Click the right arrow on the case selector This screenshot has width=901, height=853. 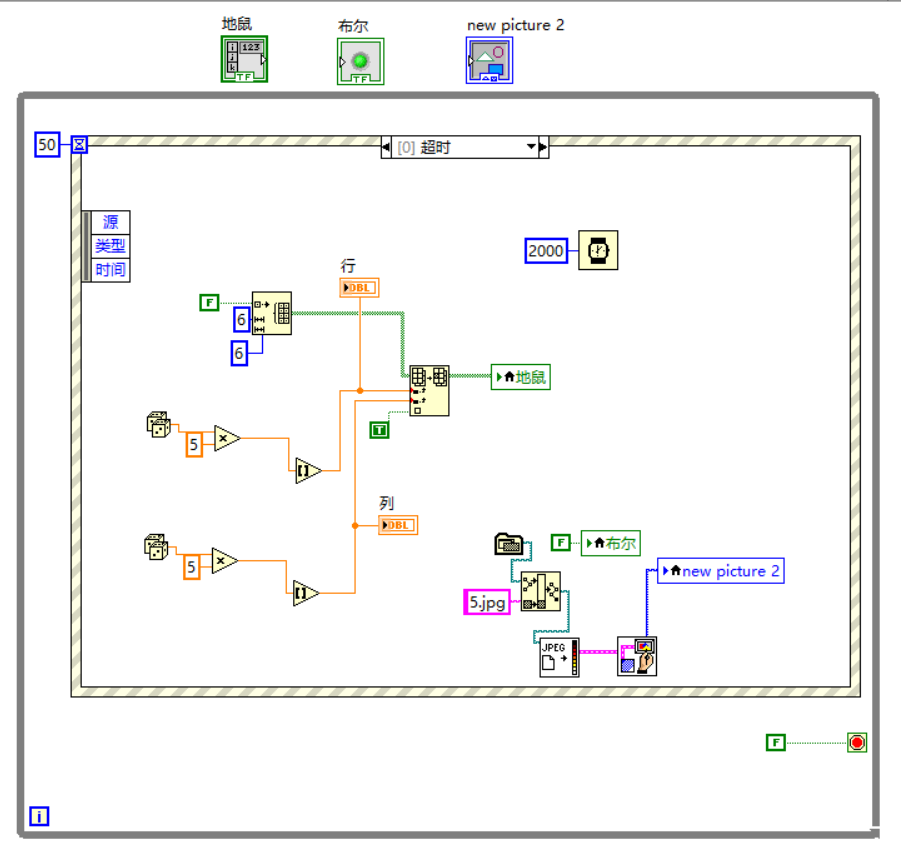(545, 146)
